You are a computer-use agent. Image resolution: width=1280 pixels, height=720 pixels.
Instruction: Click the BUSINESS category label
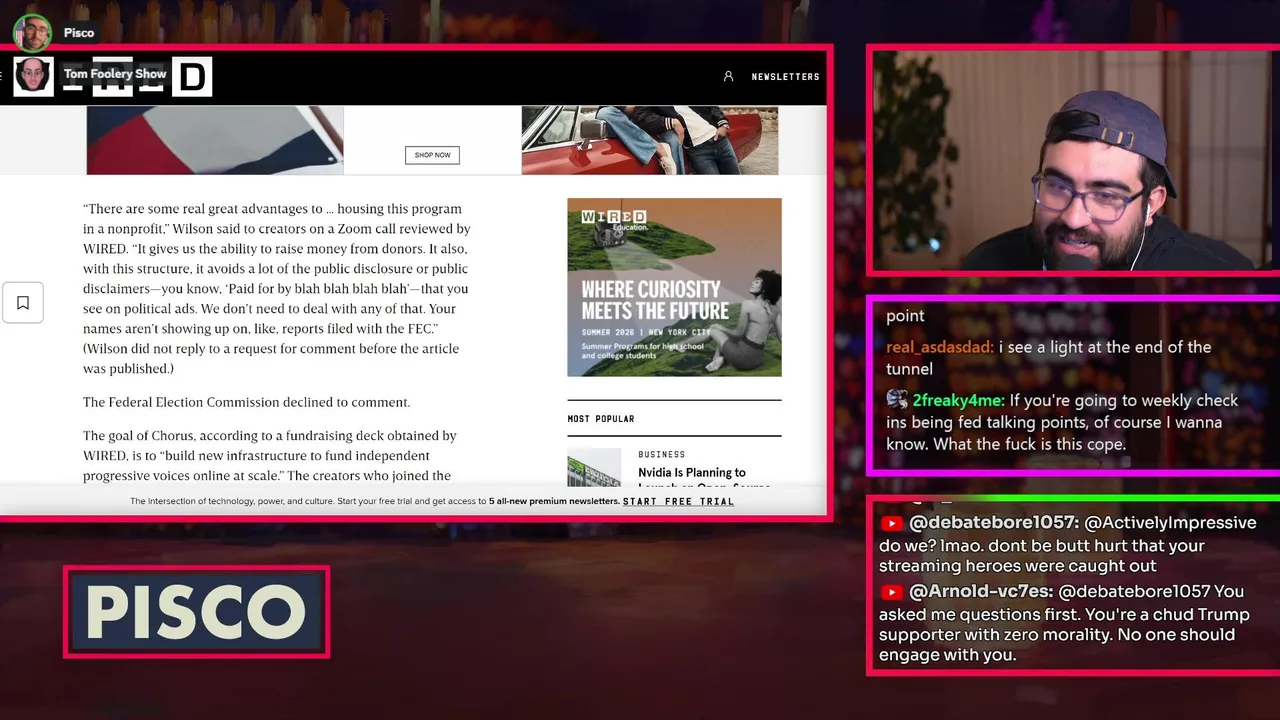pos(662,454)
